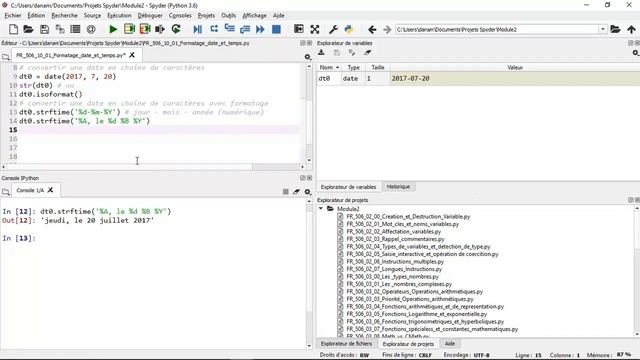Switch to Explorateur de projets tab
This screenshot has width=640, height=360.
click(x=408, y=344)
